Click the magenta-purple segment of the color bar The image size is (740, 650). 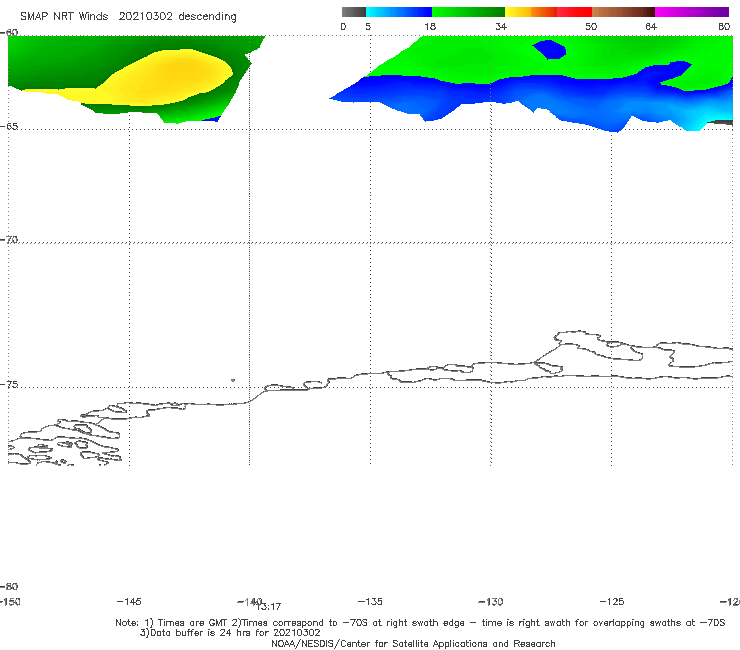point(691,12)
